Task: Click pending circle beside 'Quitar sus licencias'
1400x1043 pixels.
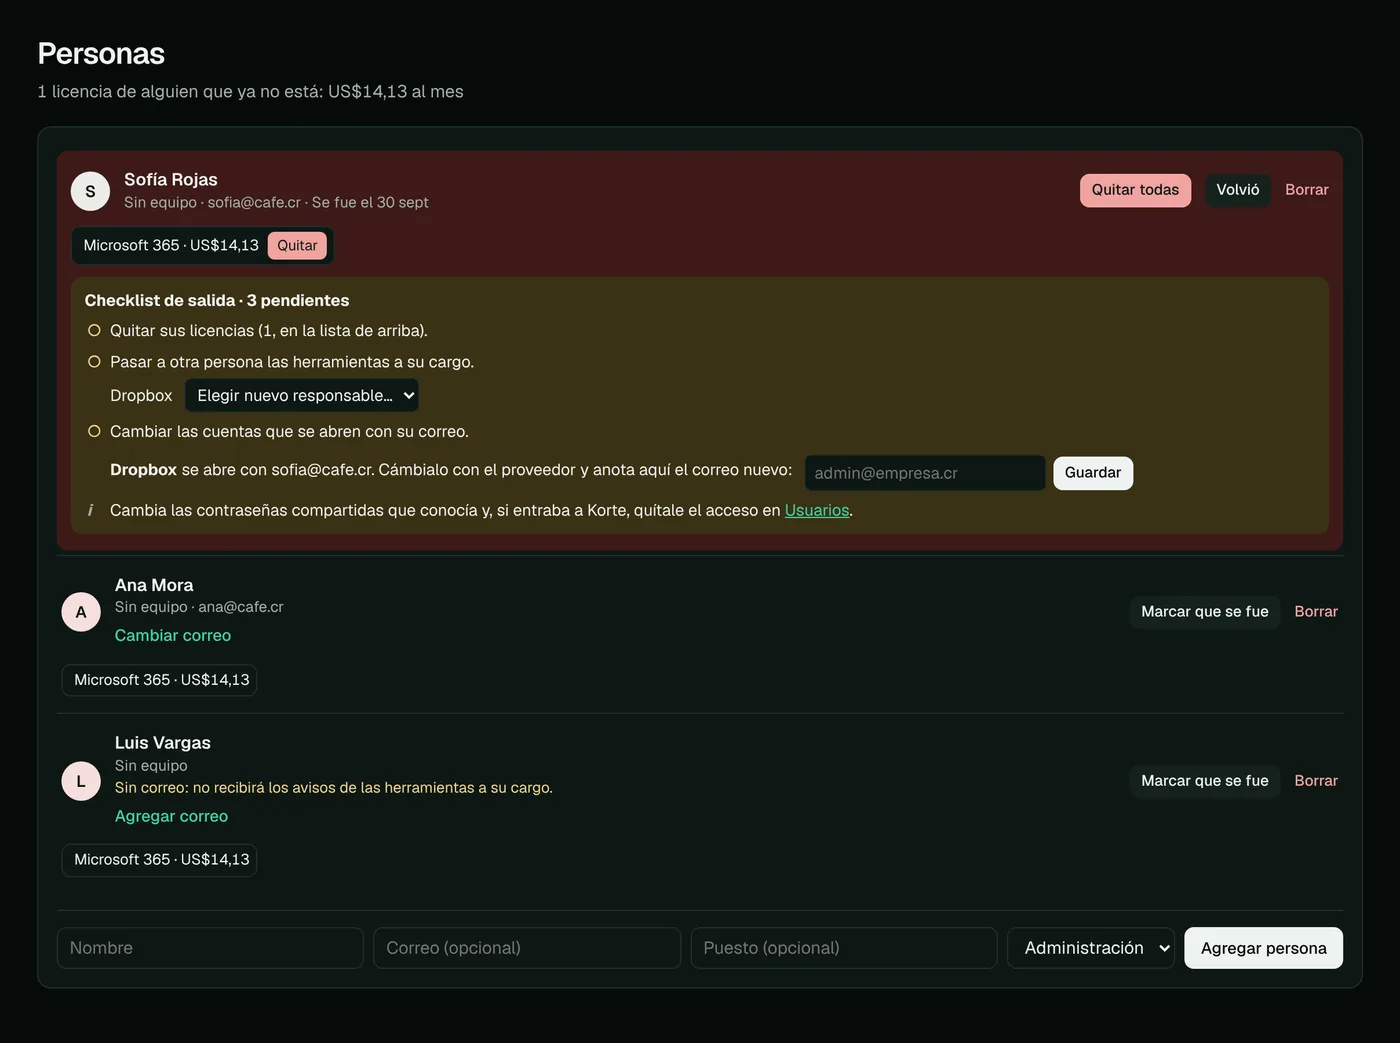Action: [94, 330]
